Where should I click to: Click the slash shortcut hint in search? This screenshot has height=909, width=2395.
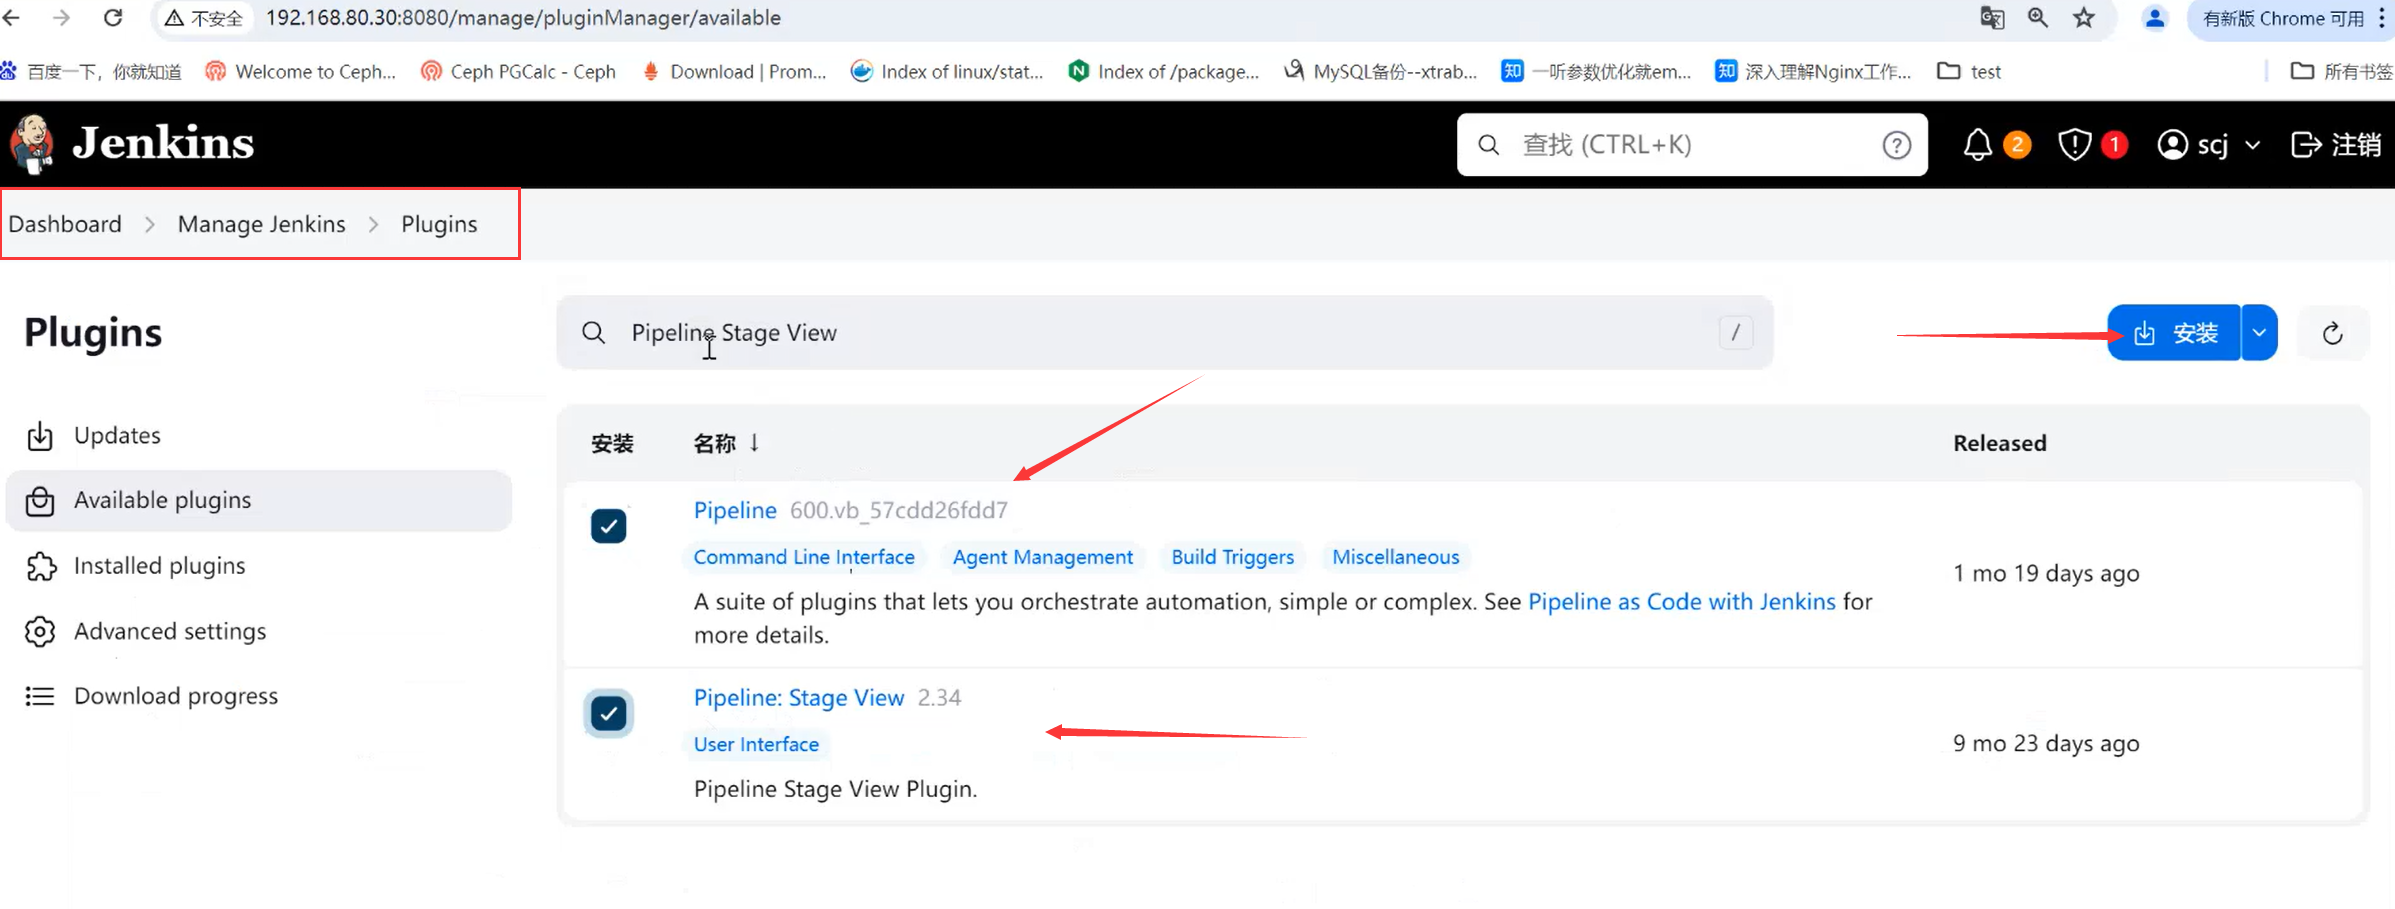1735,332
